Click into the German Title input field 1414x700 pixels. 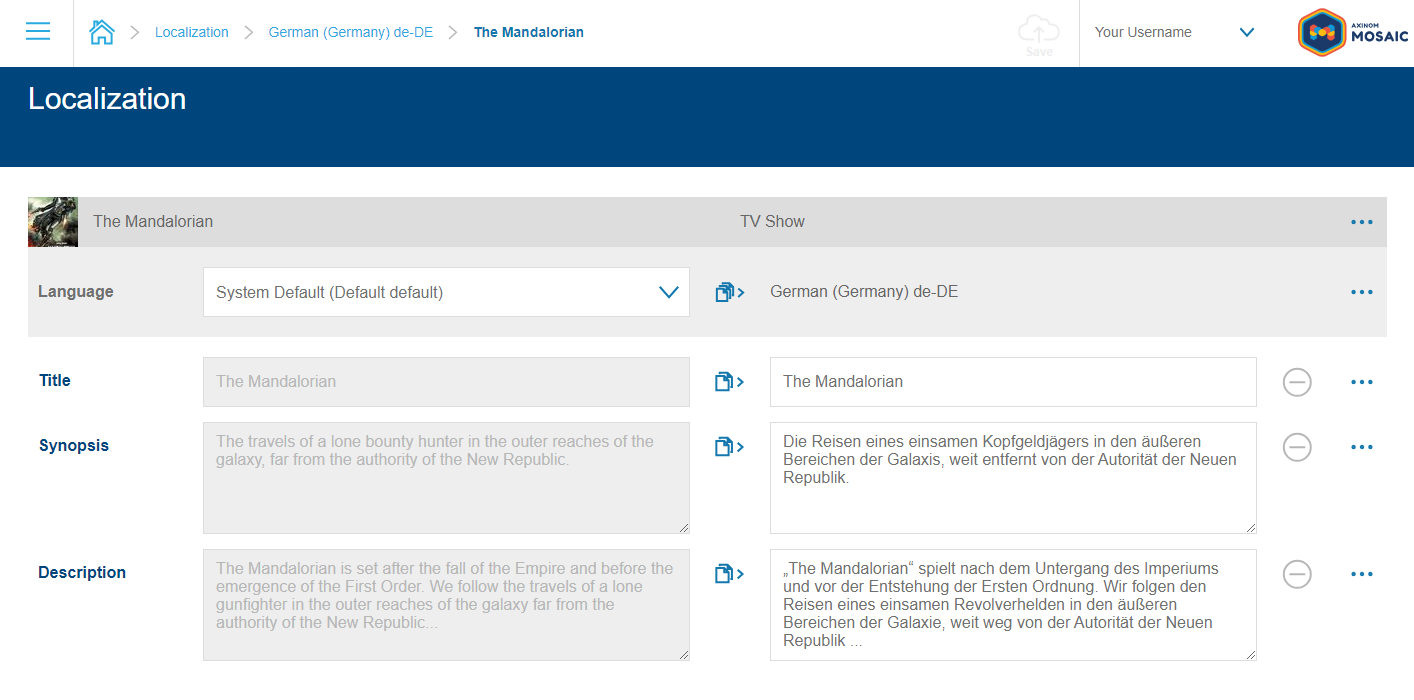pyautogui.click(x=1012, y=382)
